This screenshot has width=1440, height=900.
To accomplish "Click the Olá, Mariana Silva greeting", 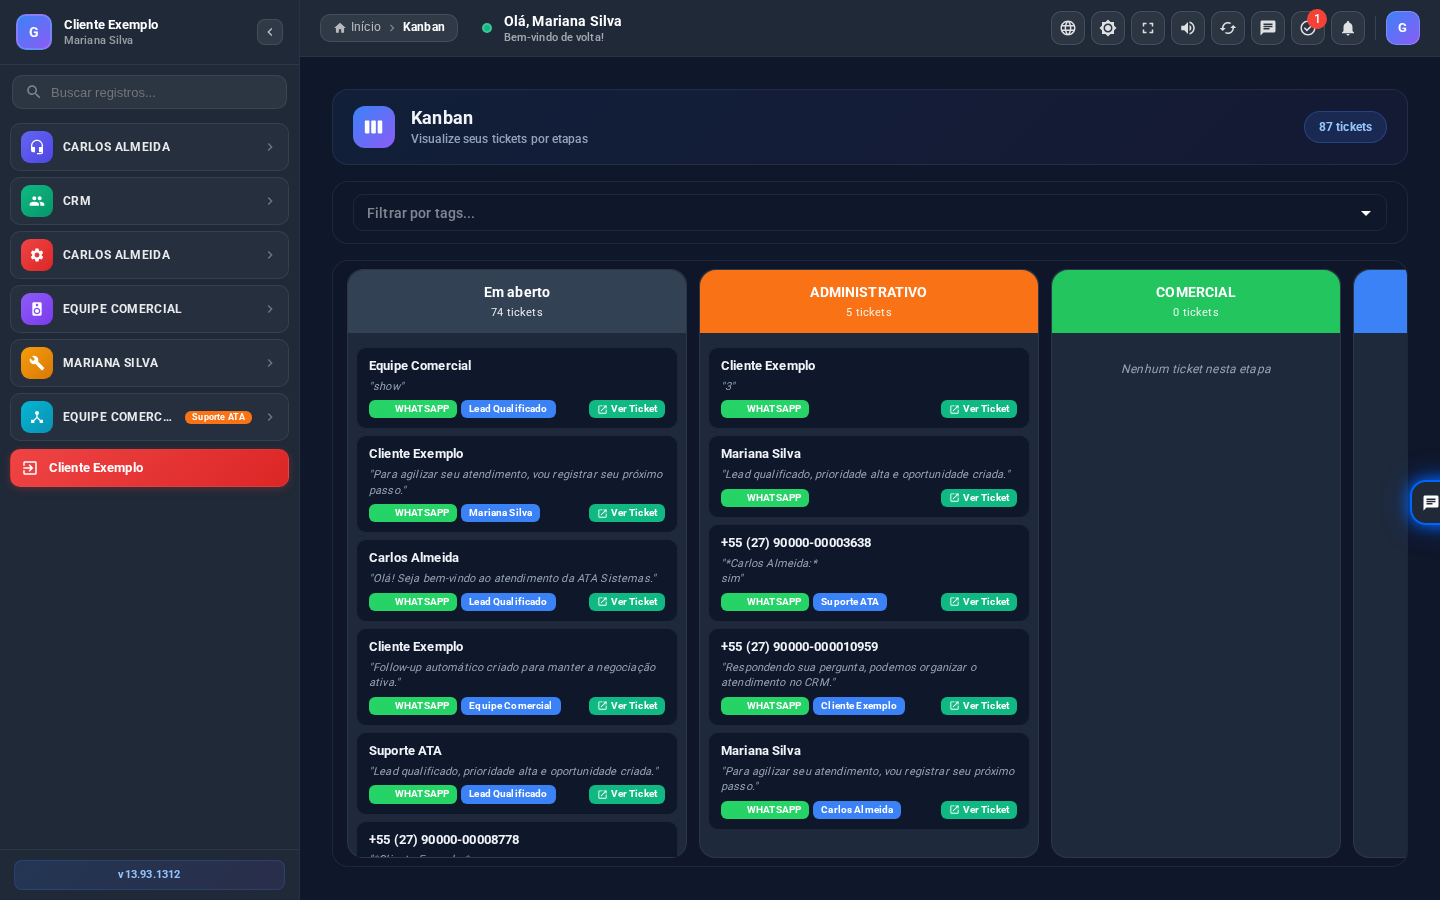I will [x=563, y=21].
